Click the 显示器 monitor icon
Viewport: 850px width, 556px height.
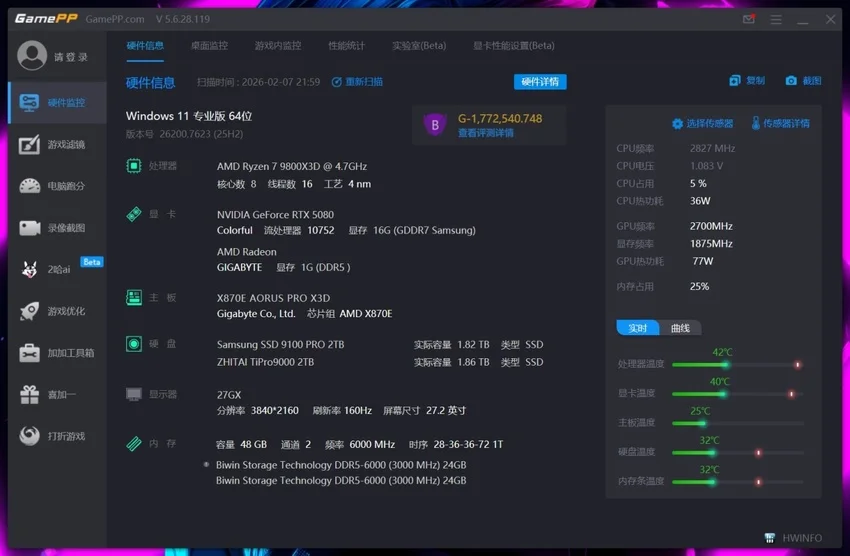point(134,394)
